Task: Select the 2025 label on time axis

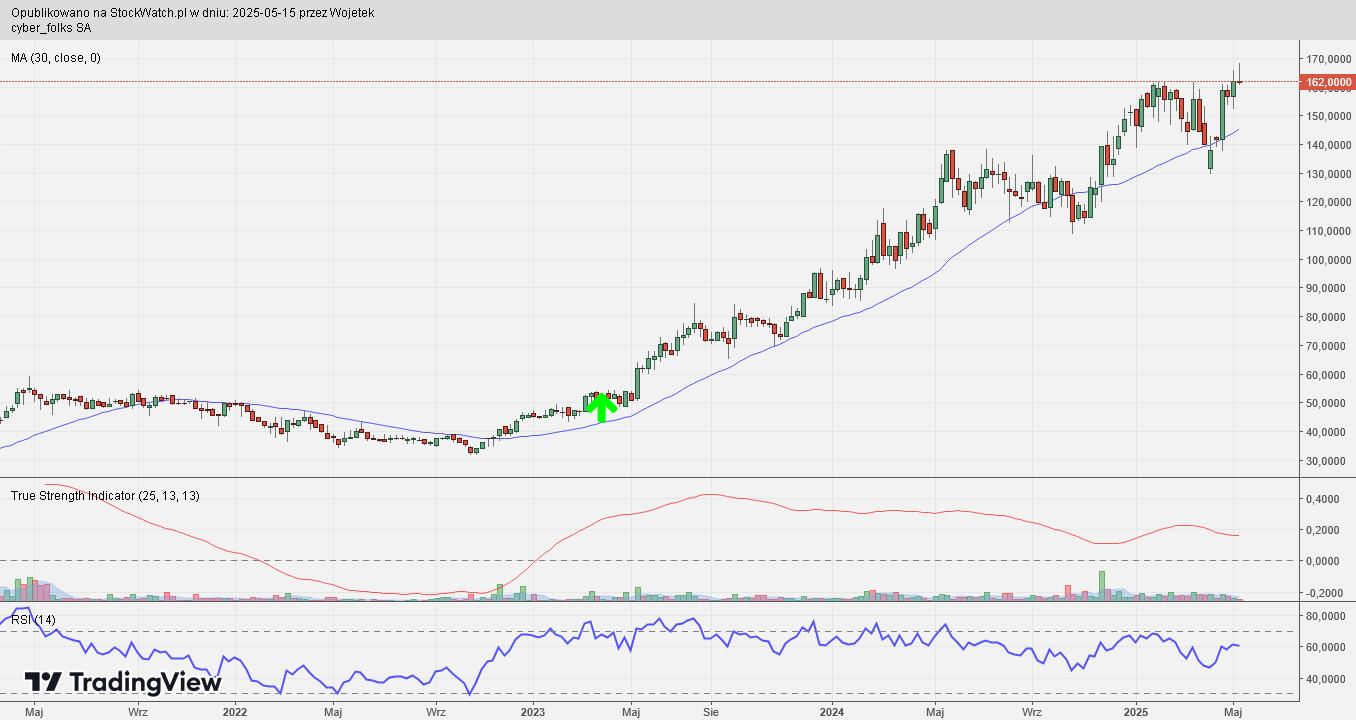Action: pos(1136,712)
